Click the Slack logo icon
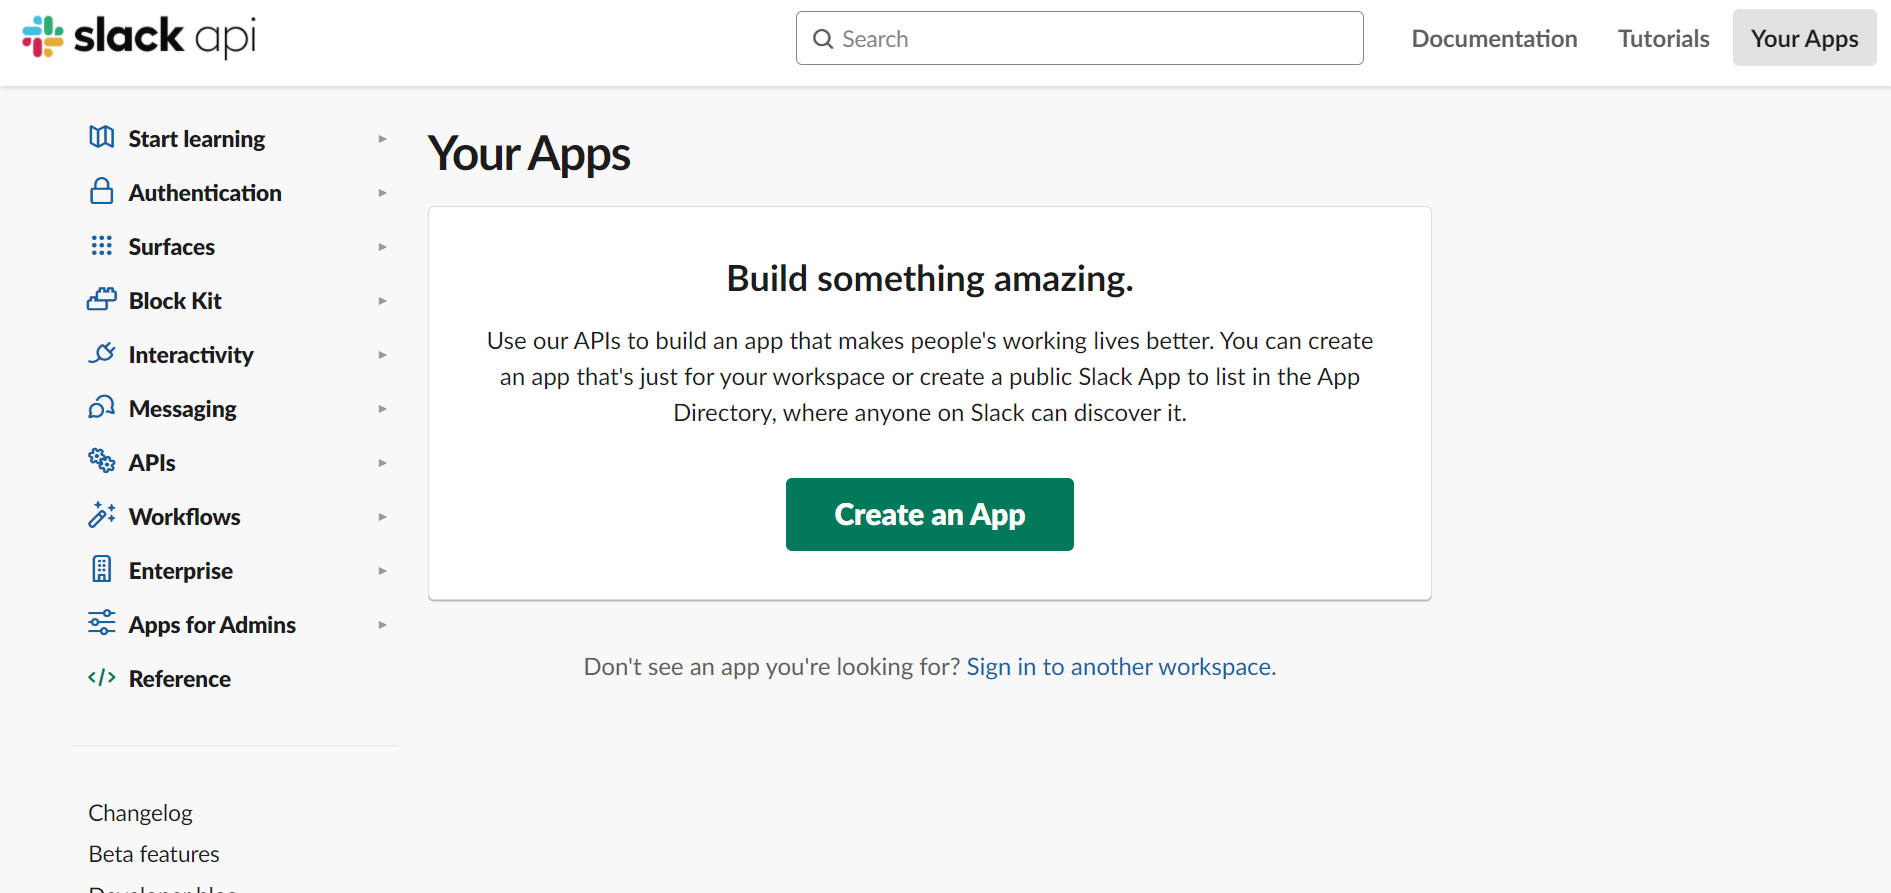 (x=43, y=37)
